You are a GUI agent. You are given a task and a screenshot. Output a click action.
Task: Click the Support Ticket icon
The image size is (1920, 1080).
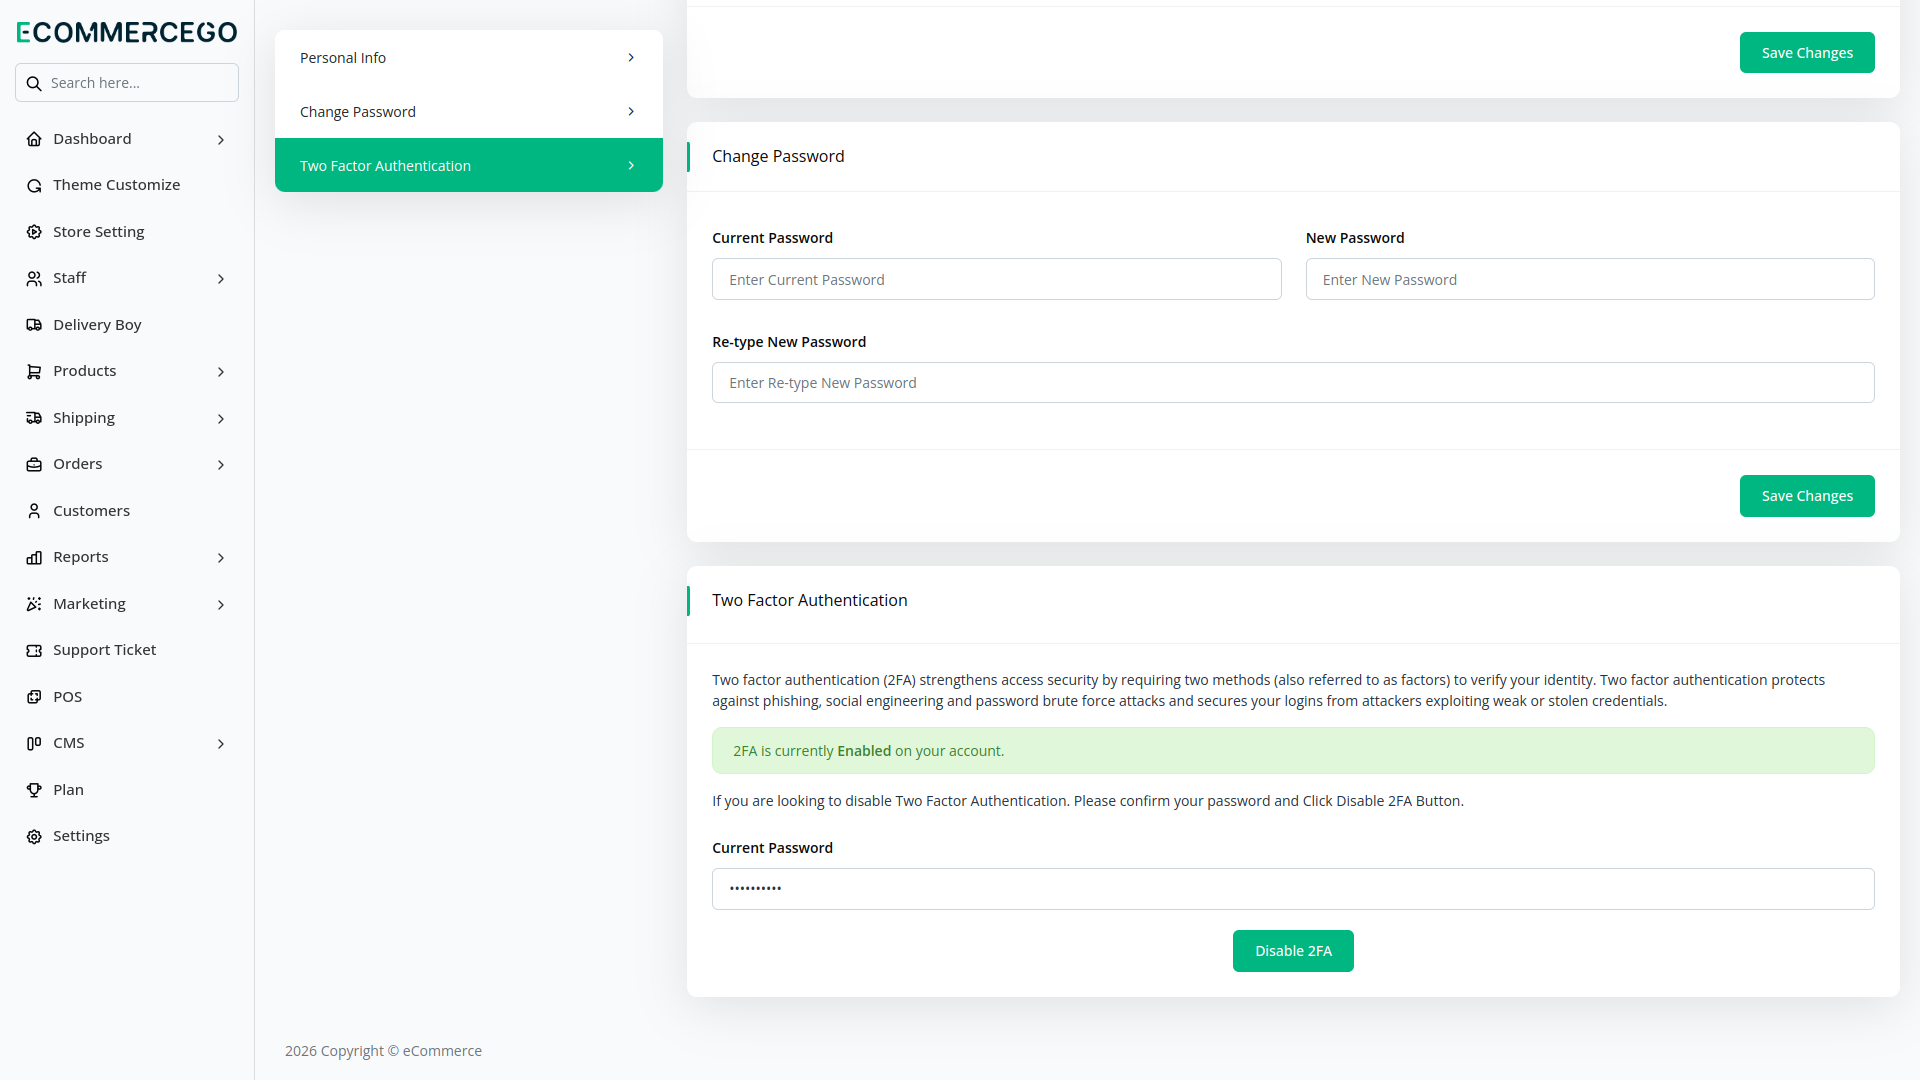tap(34, 651)
